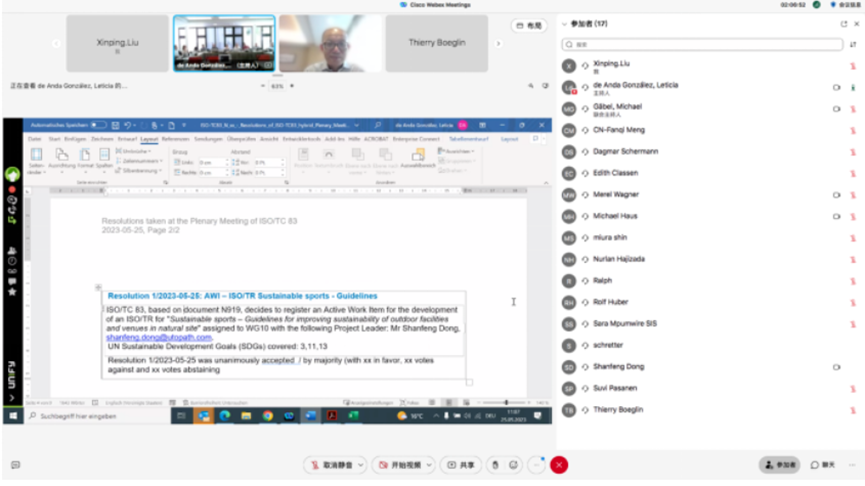This screenshot has width=865, height=486.
Task: Open audio options arrow beside unmute
Action: pyautogui.click(x=361, y=465)
